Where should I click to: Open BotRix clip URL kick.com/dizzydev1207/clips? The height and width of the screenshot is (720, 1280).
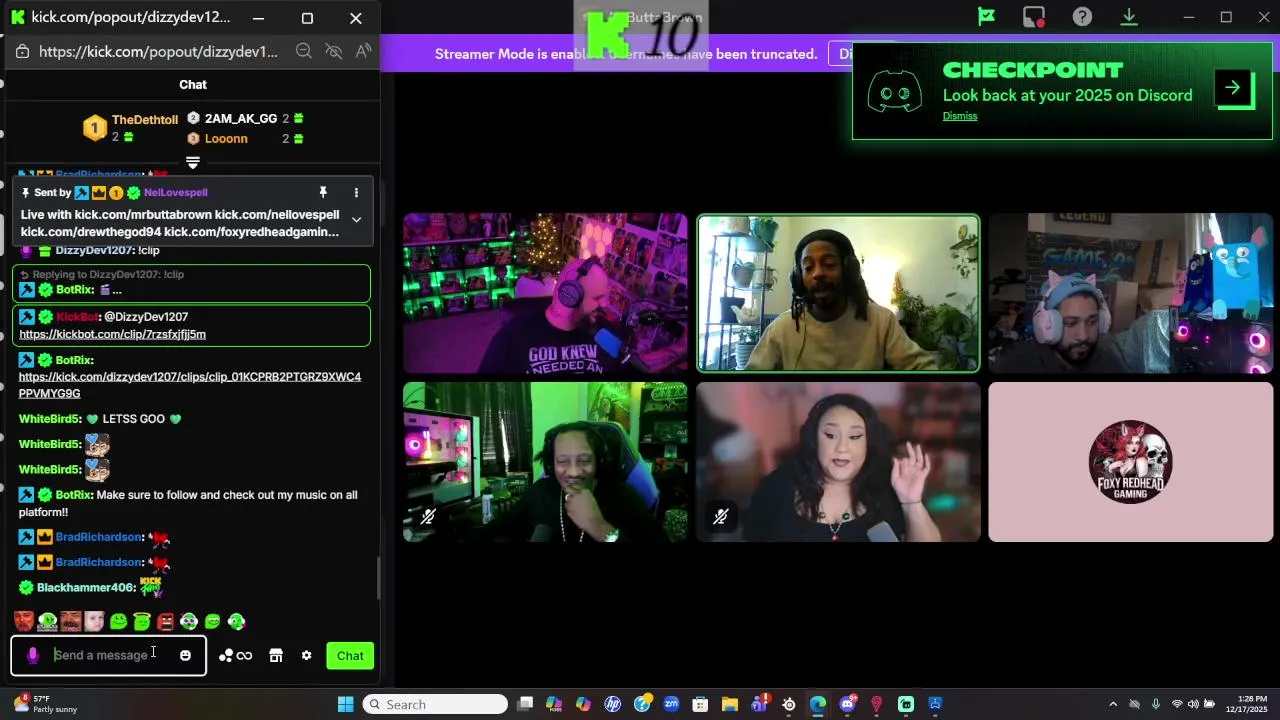click(190, 385)
